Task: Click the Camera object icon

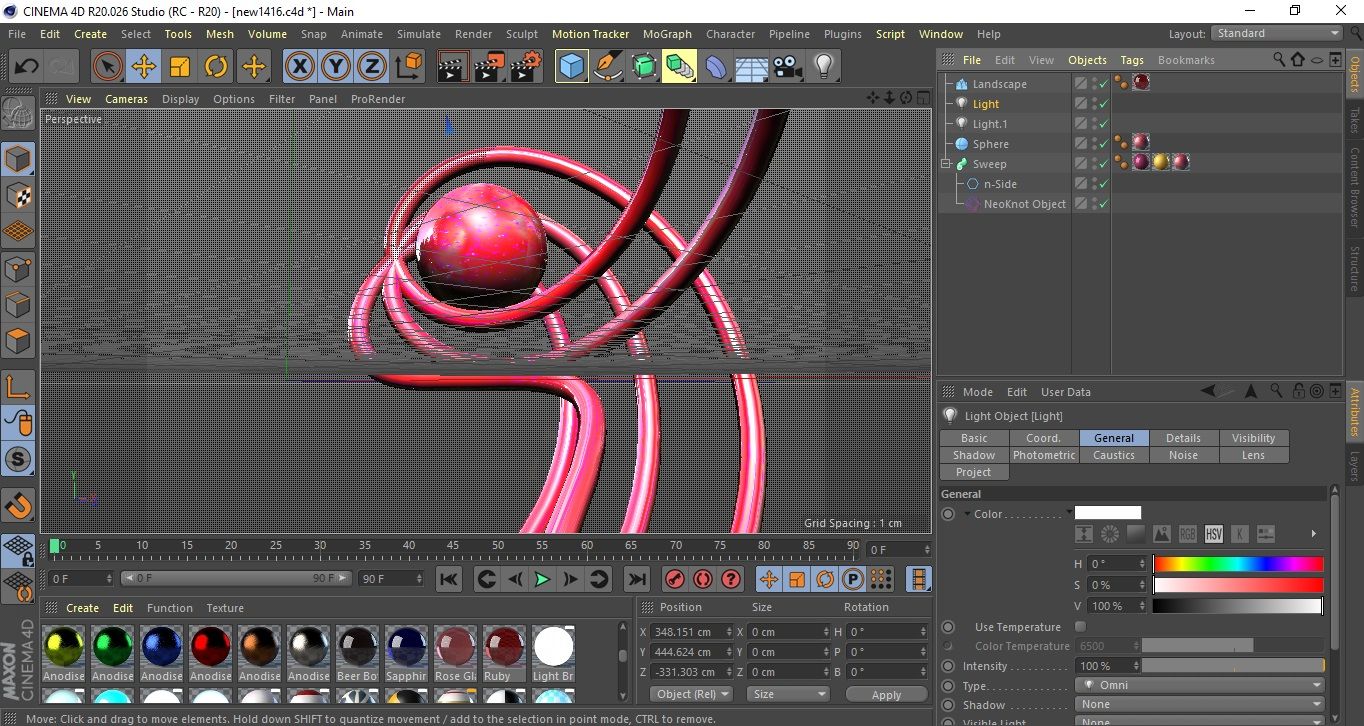Action: click(x=787, y=67)
